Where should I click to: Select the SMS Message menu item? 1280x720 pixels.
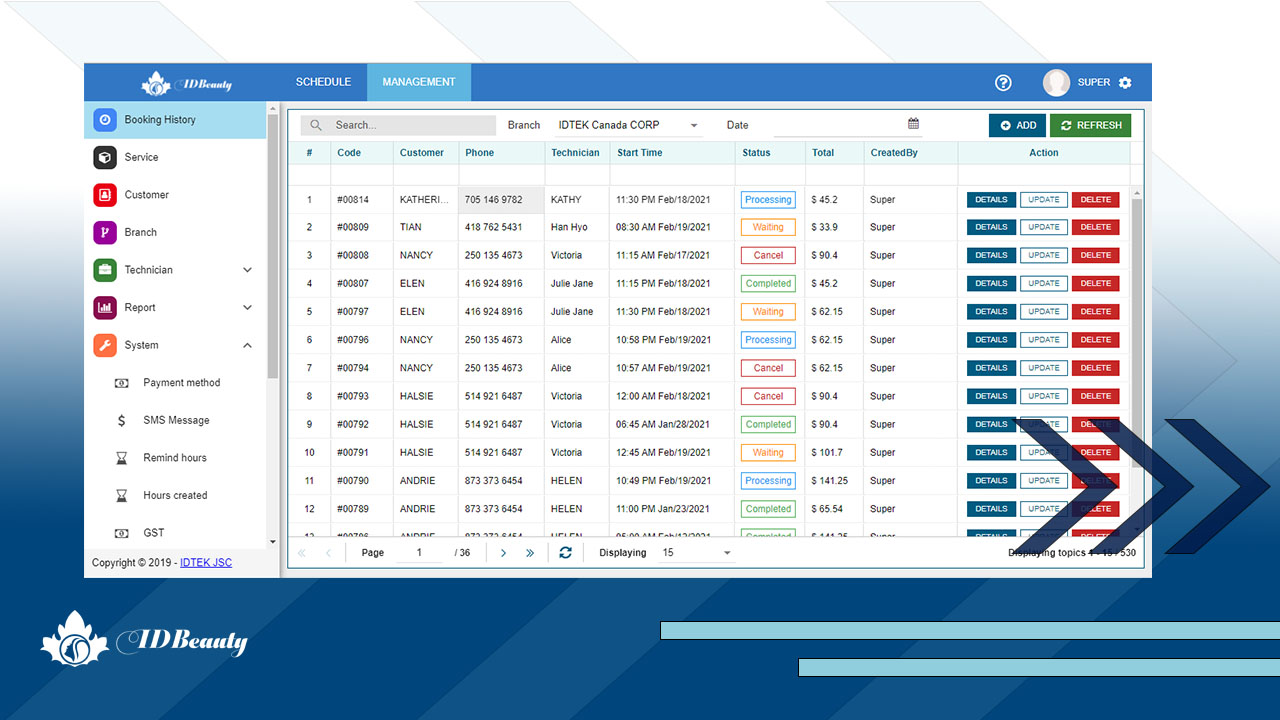tap(176, 421)
